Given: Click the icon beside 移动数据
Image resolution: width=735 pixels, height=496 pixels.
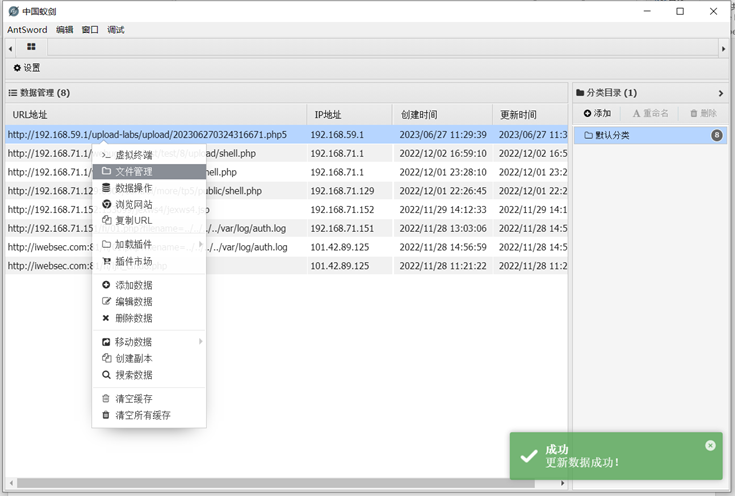Looking at the screenshot, I should 106,342.
